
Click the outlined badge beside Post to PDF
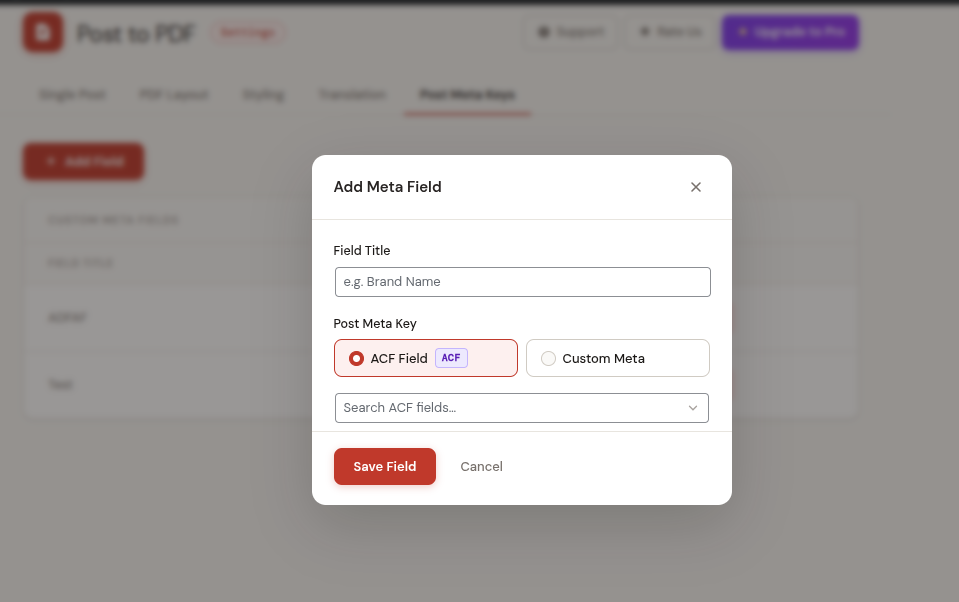248,33
